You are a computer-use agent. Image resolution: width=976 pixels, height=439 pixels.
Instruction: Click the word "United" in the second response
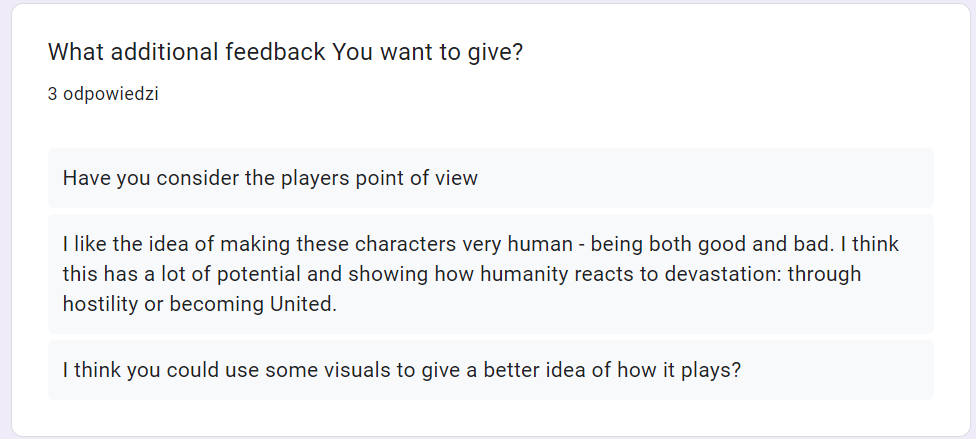click(301, 304)
